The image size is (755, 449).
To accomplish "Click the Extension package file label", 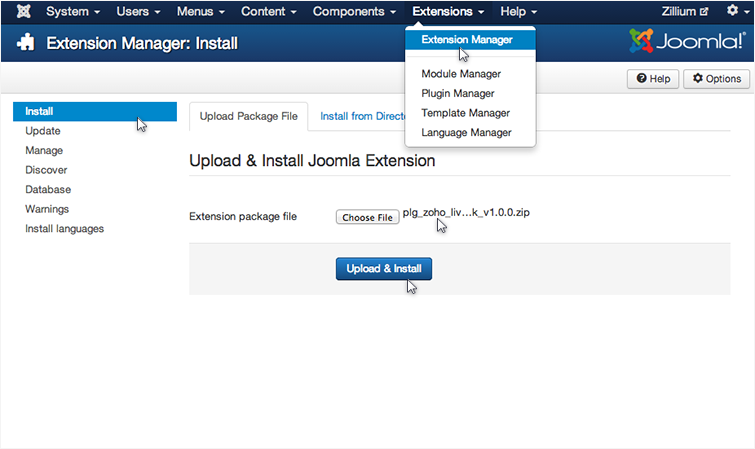I will [x=243, y=217].
